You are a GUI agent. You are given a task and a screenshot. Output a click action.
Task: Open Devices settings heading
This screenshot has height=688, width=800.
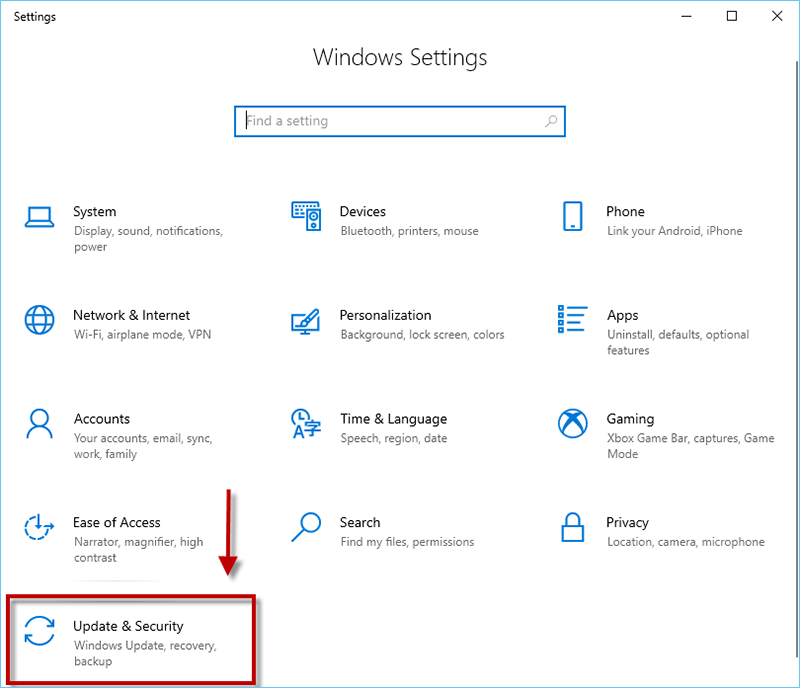point(362,211)
